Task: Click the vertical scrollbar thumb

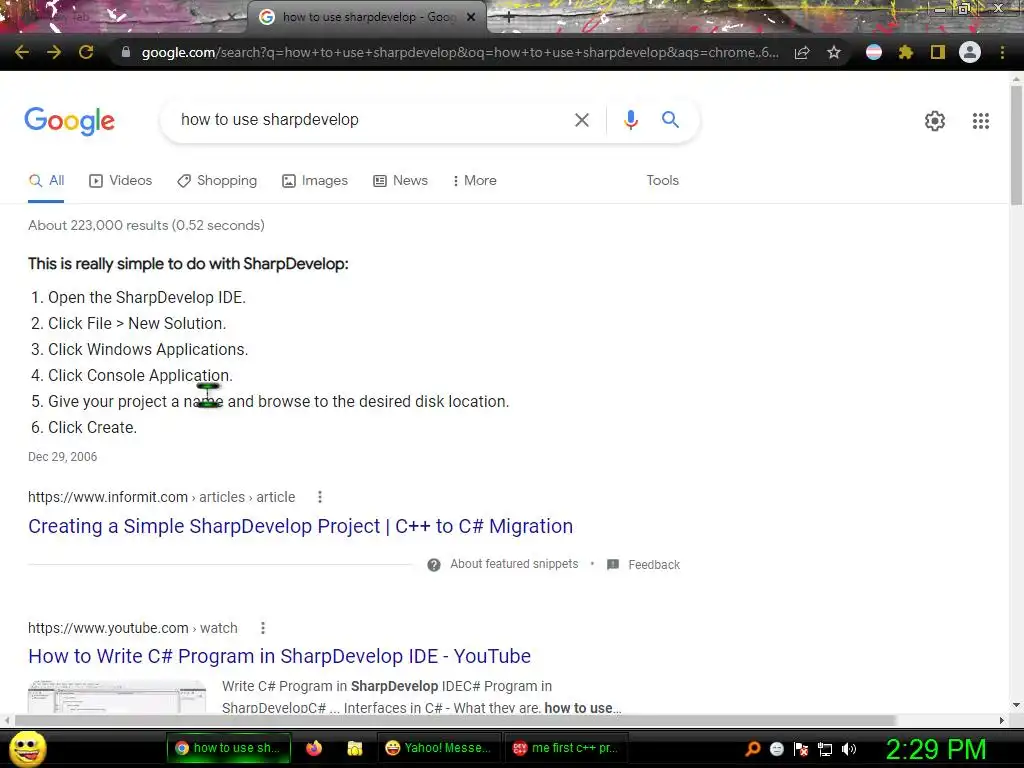Action: coord(1016,145)
